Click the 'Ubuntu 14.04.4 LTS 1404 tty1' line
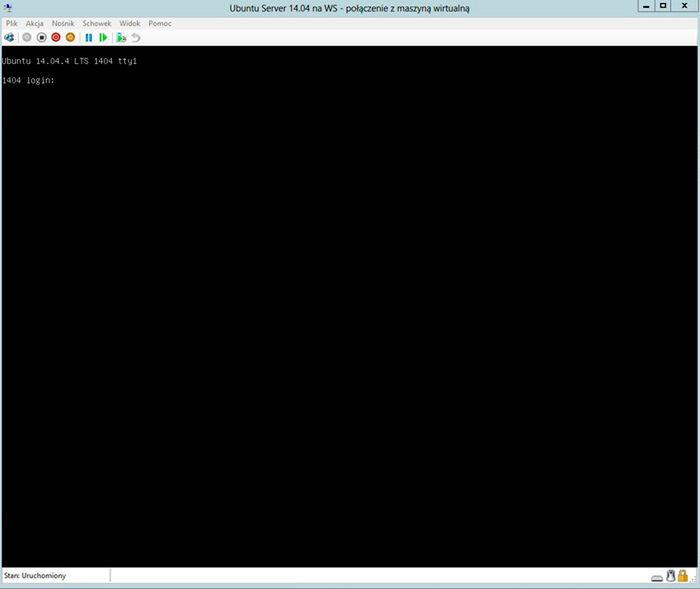 (x=69, y=61)
